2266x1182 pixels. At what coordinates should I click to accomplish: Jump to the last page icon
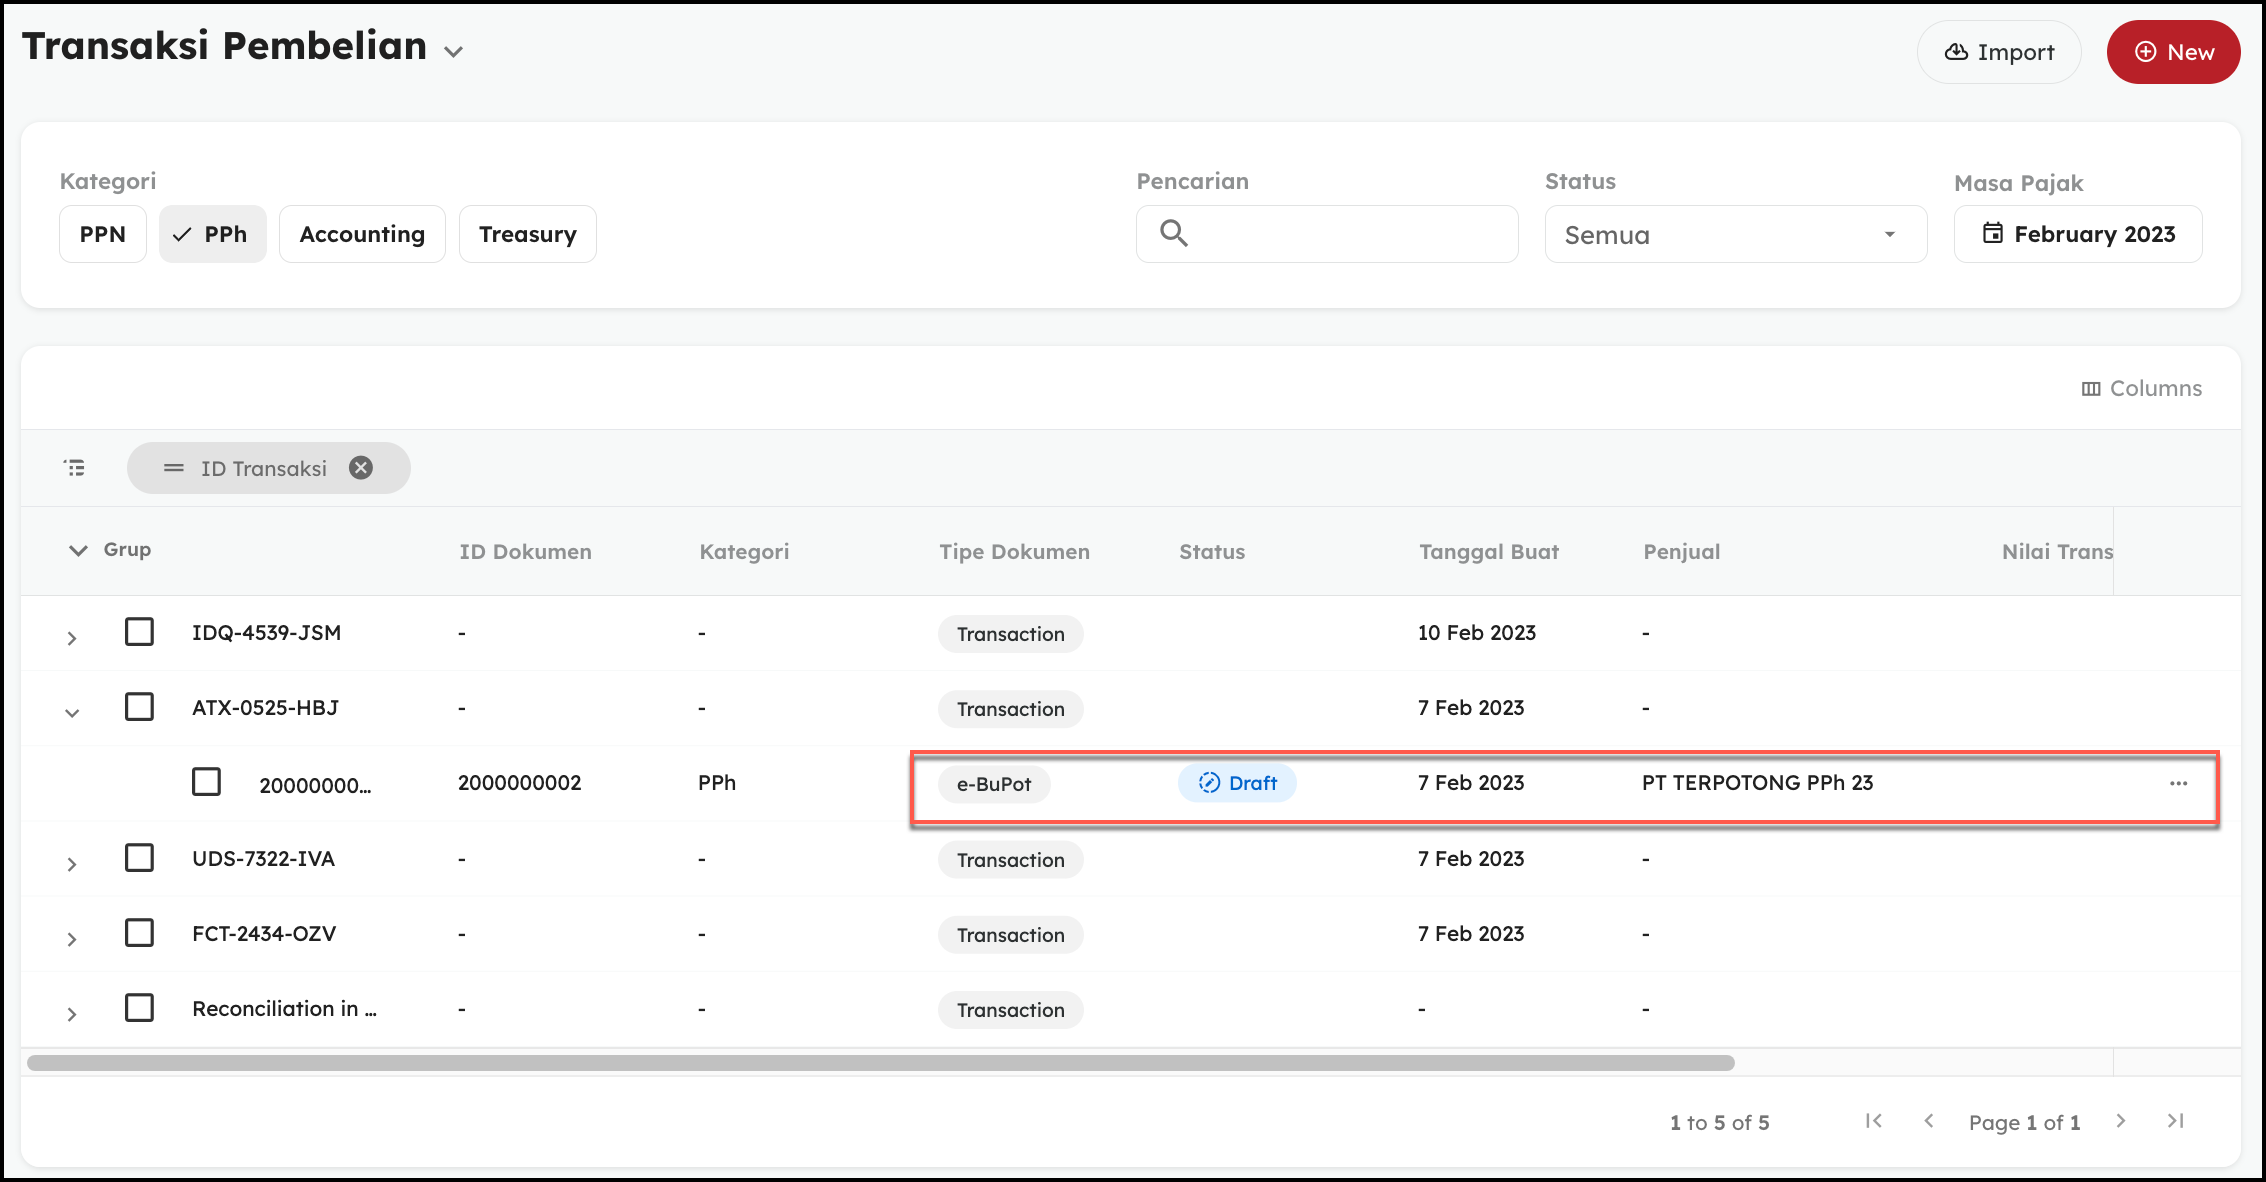(x=2175, y=1121)
